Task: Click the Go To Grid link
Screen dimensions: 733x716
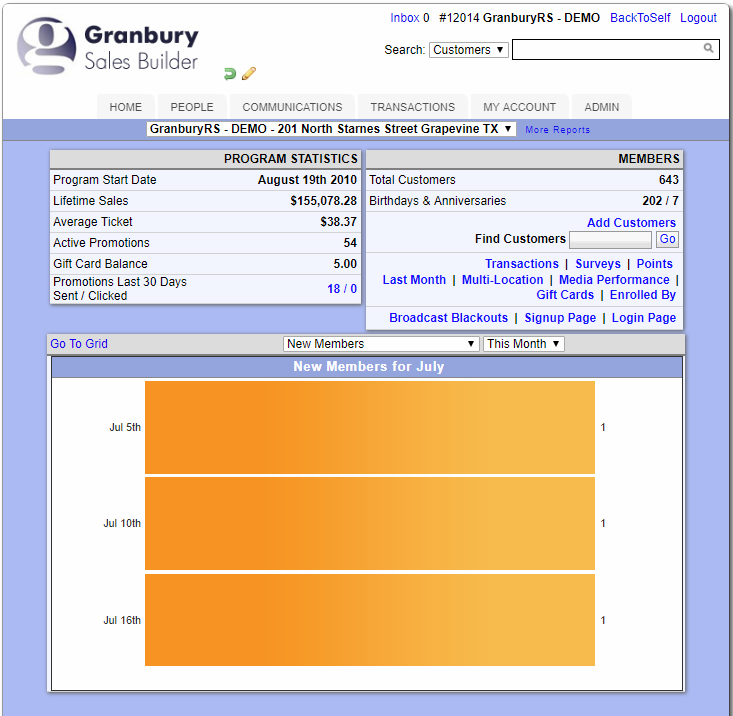Action: 79,344
